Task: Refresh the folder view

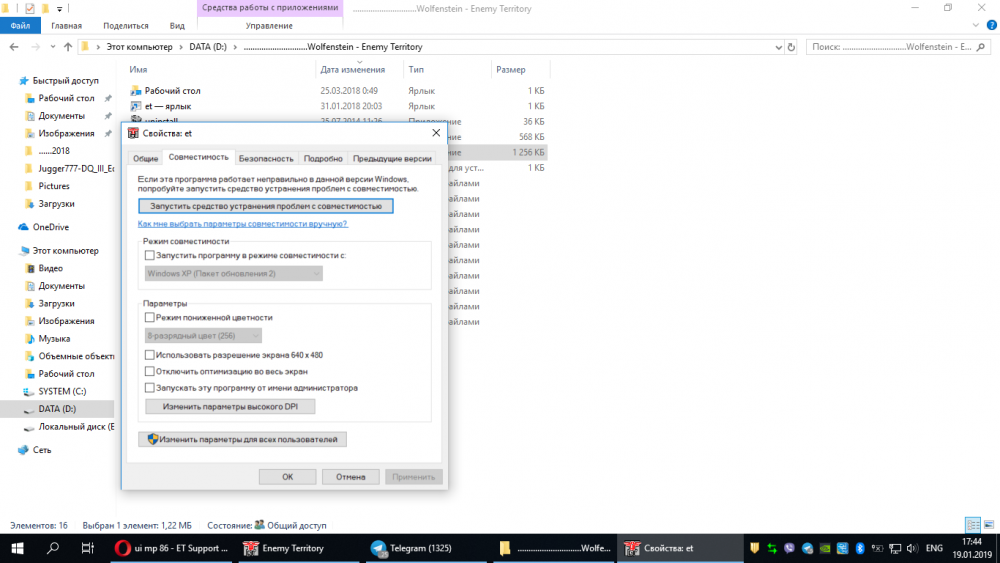Action: coord(791,47)
